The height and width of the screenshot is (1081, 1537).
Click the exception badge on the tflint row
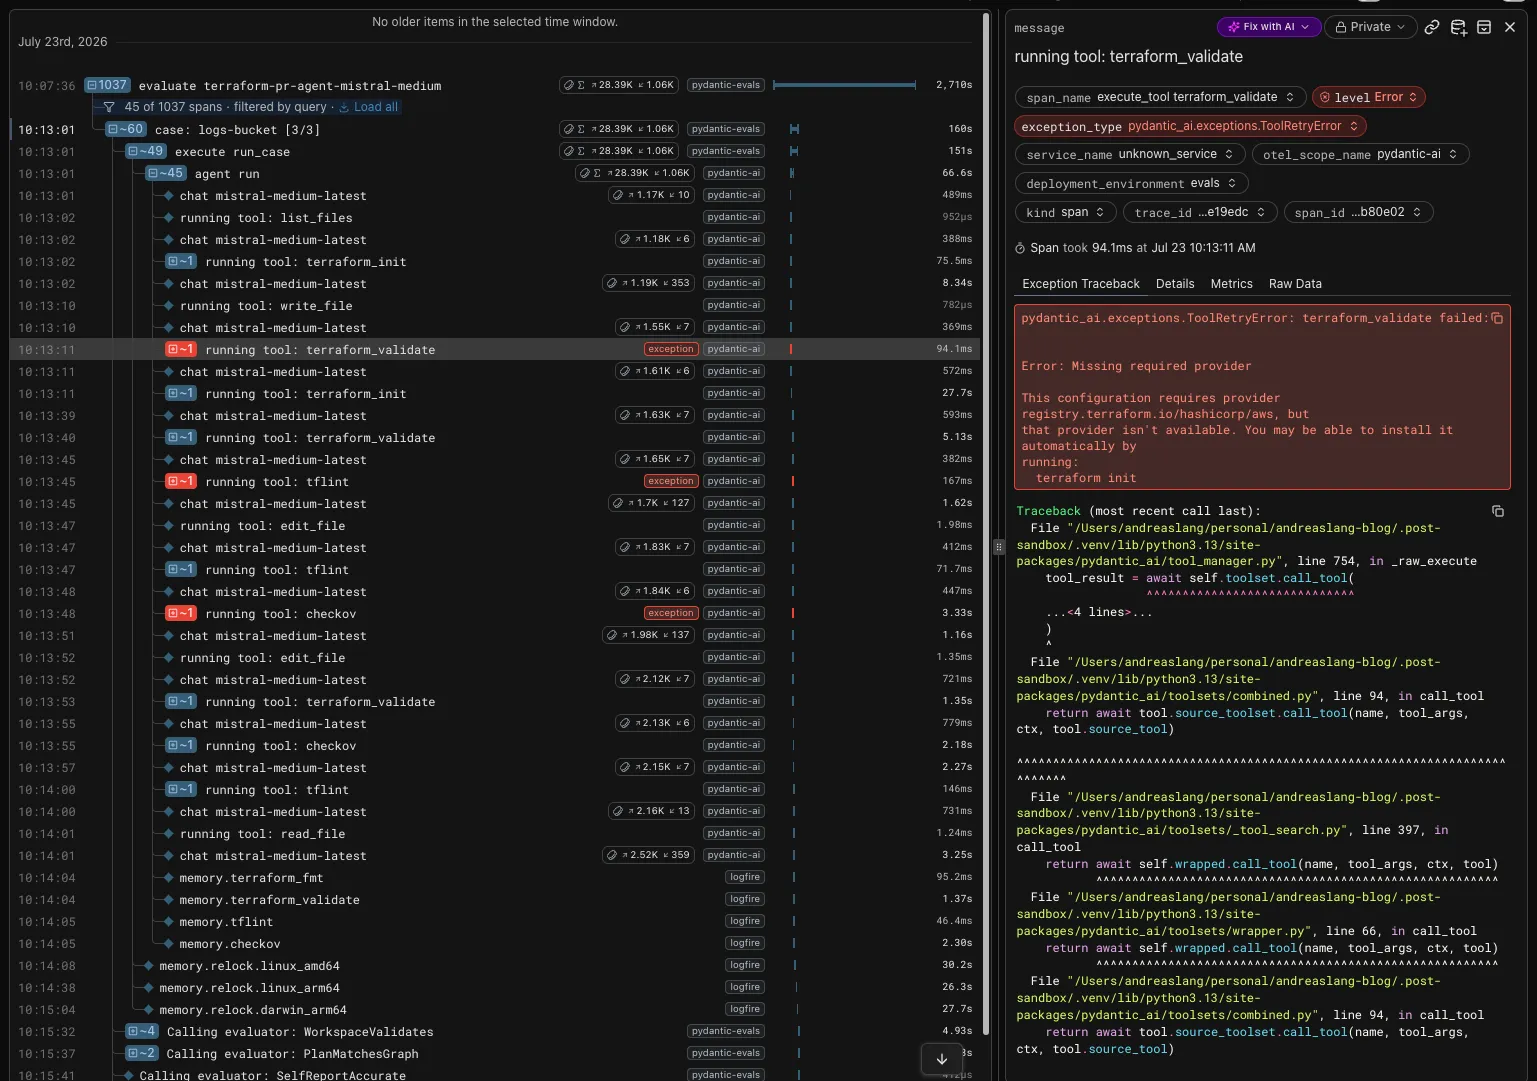(x=670, y=481)
